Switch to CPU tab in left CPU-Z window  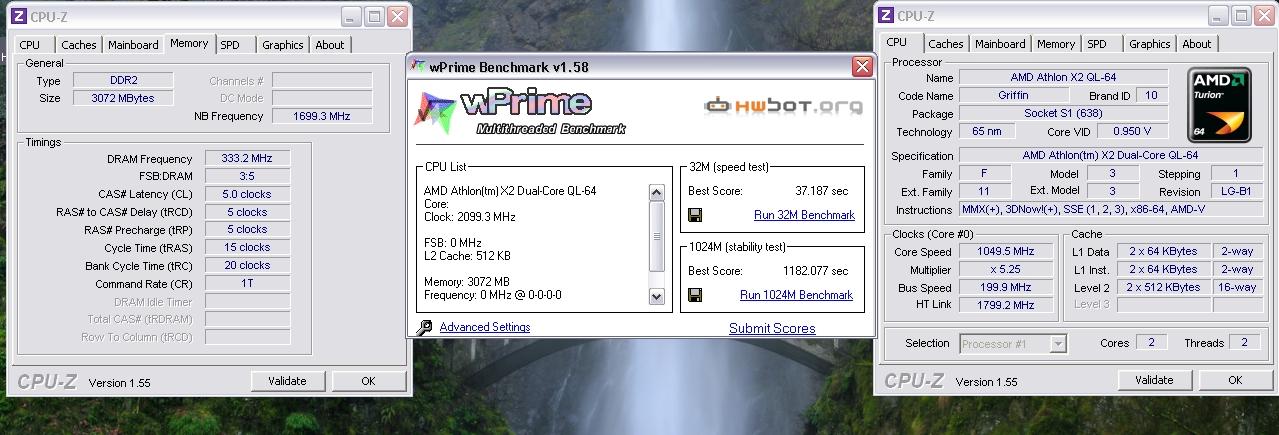coord(30,45)
